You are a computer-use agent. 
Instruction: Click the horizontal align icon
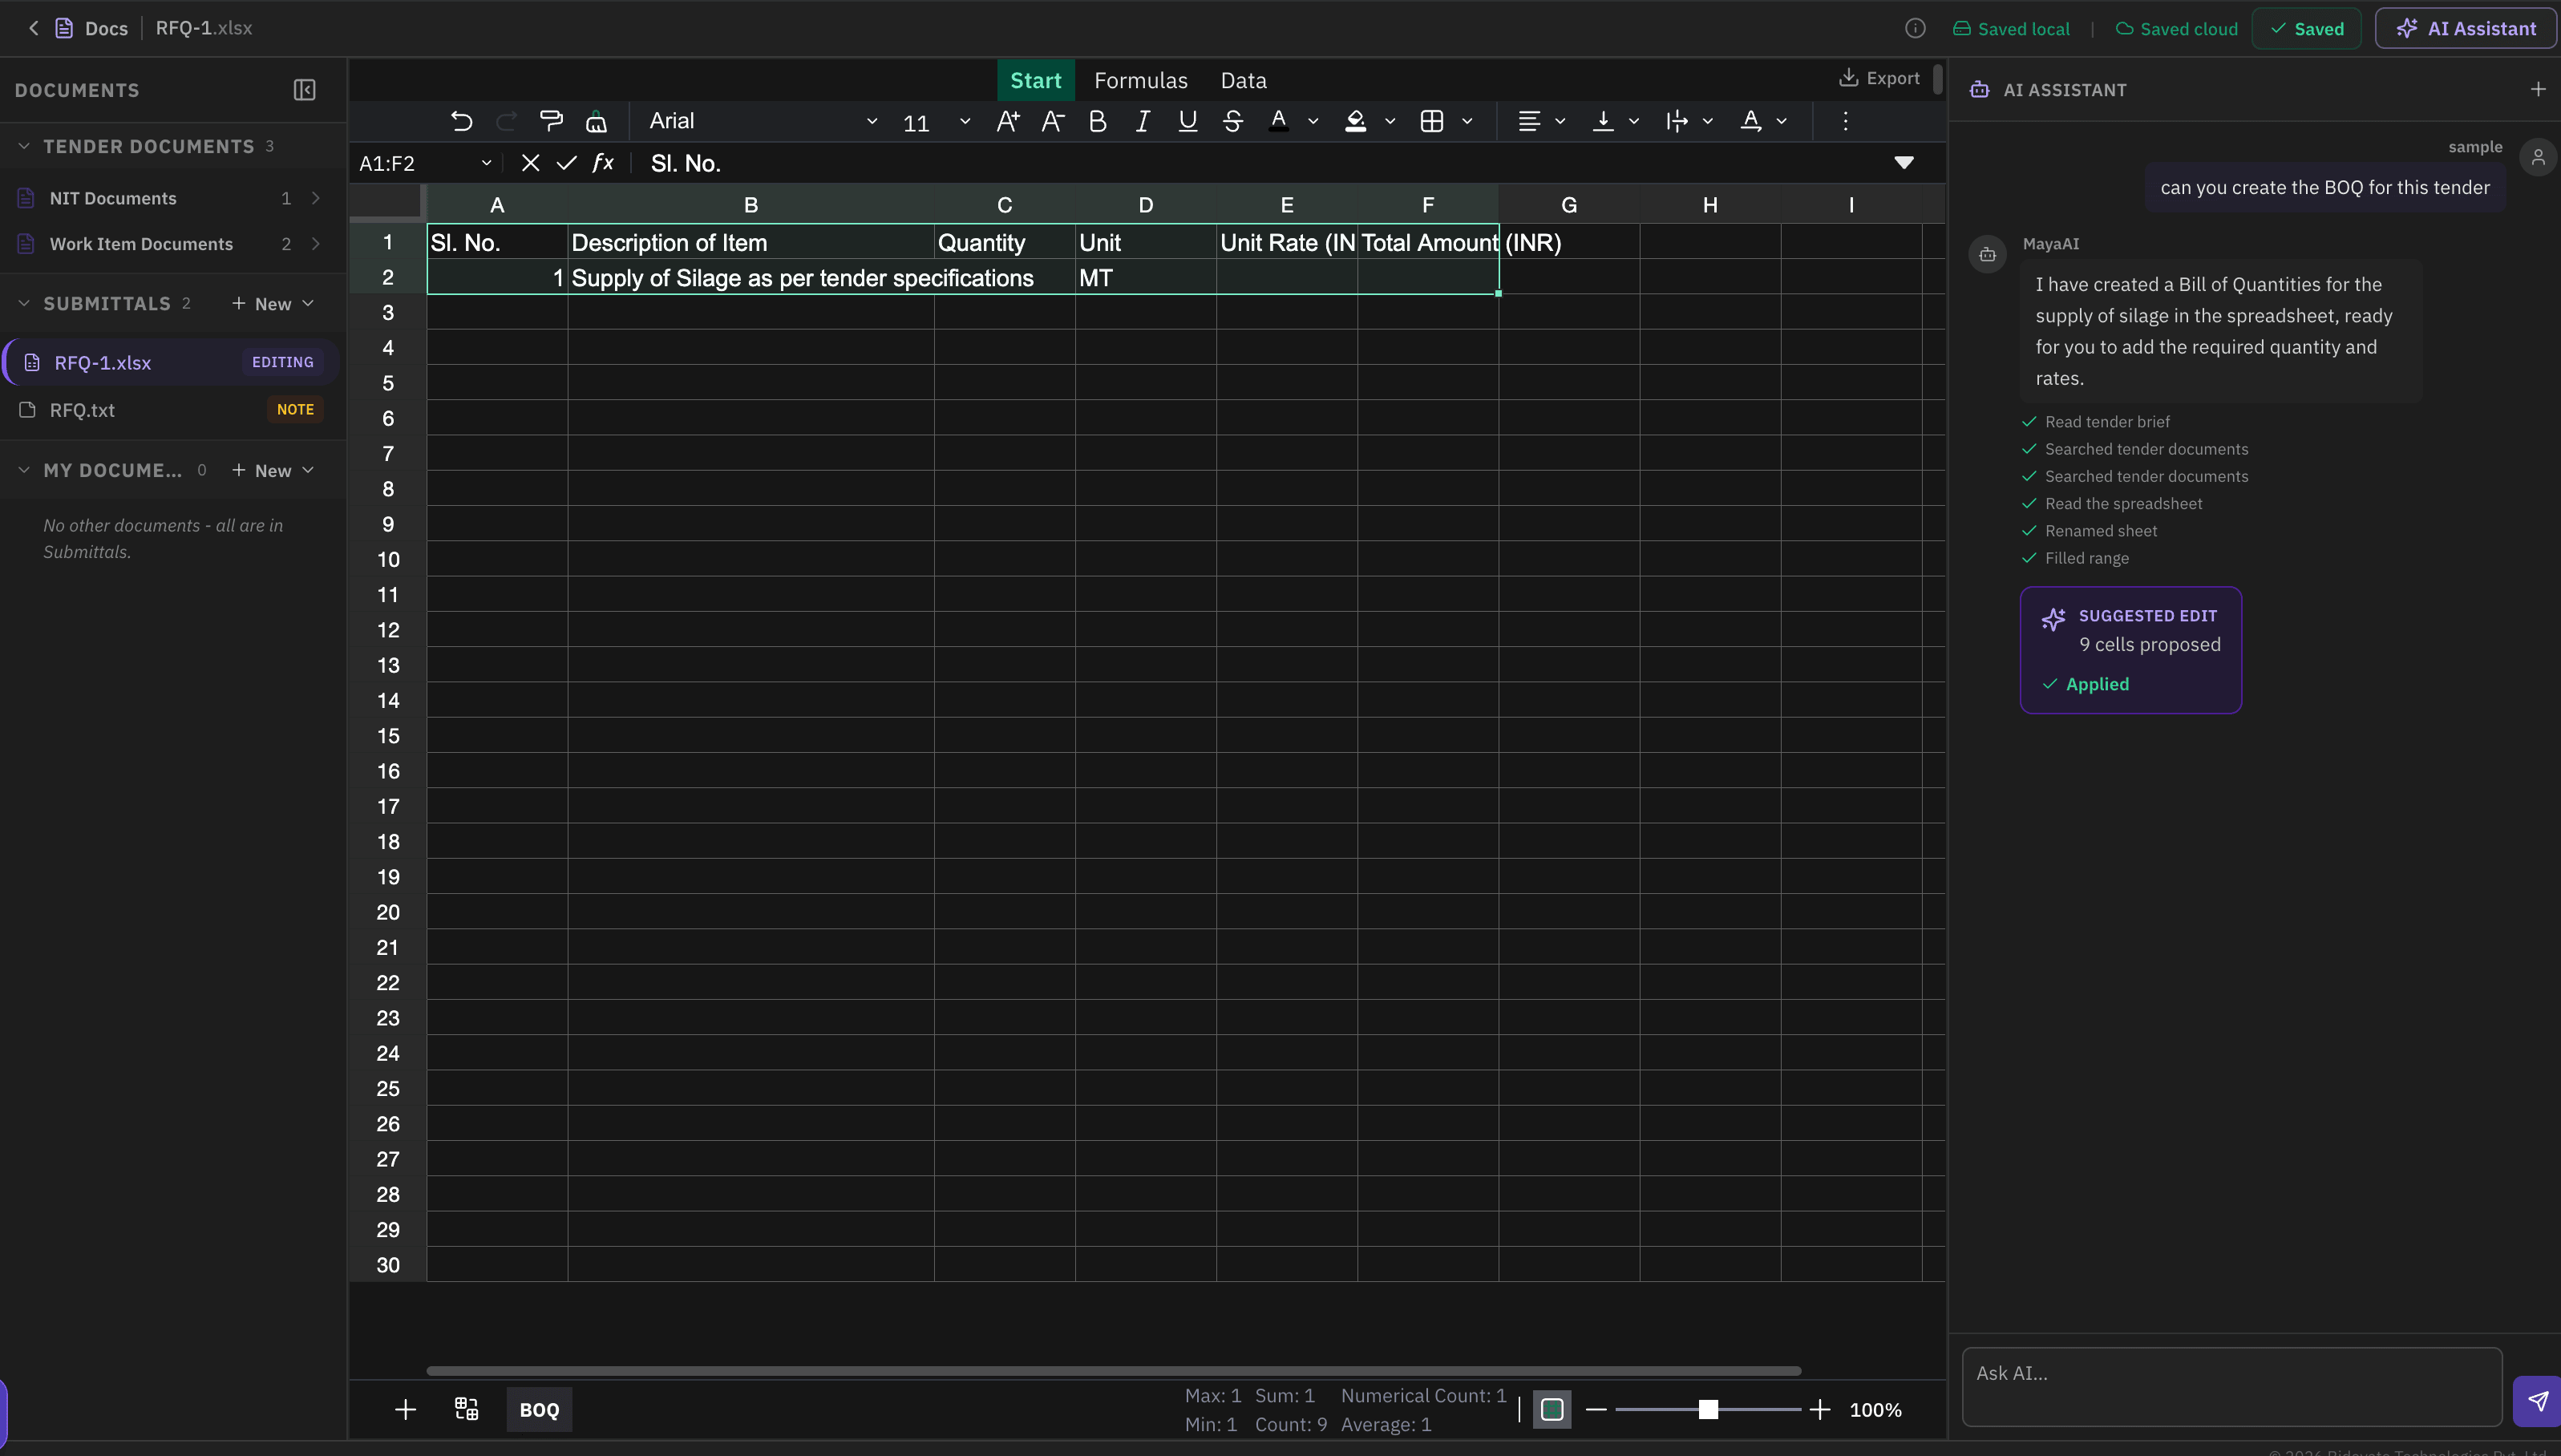click(1528, 121)
